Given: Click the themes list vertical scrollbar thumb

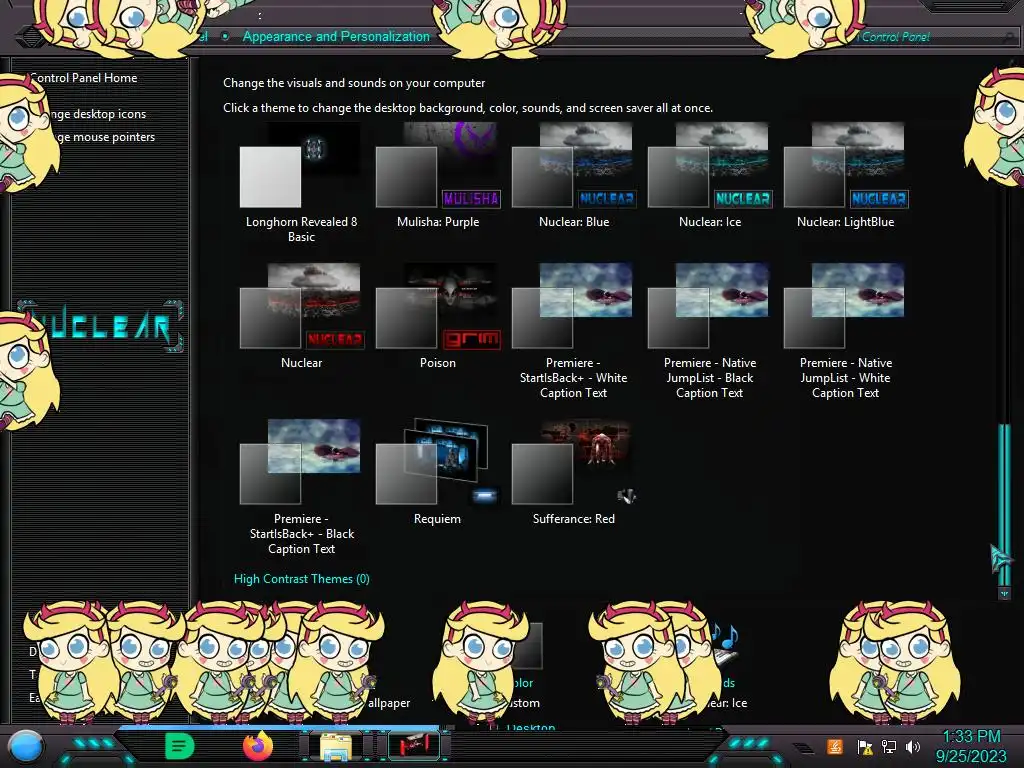Looking at the screenshot, I should 1004,503.
